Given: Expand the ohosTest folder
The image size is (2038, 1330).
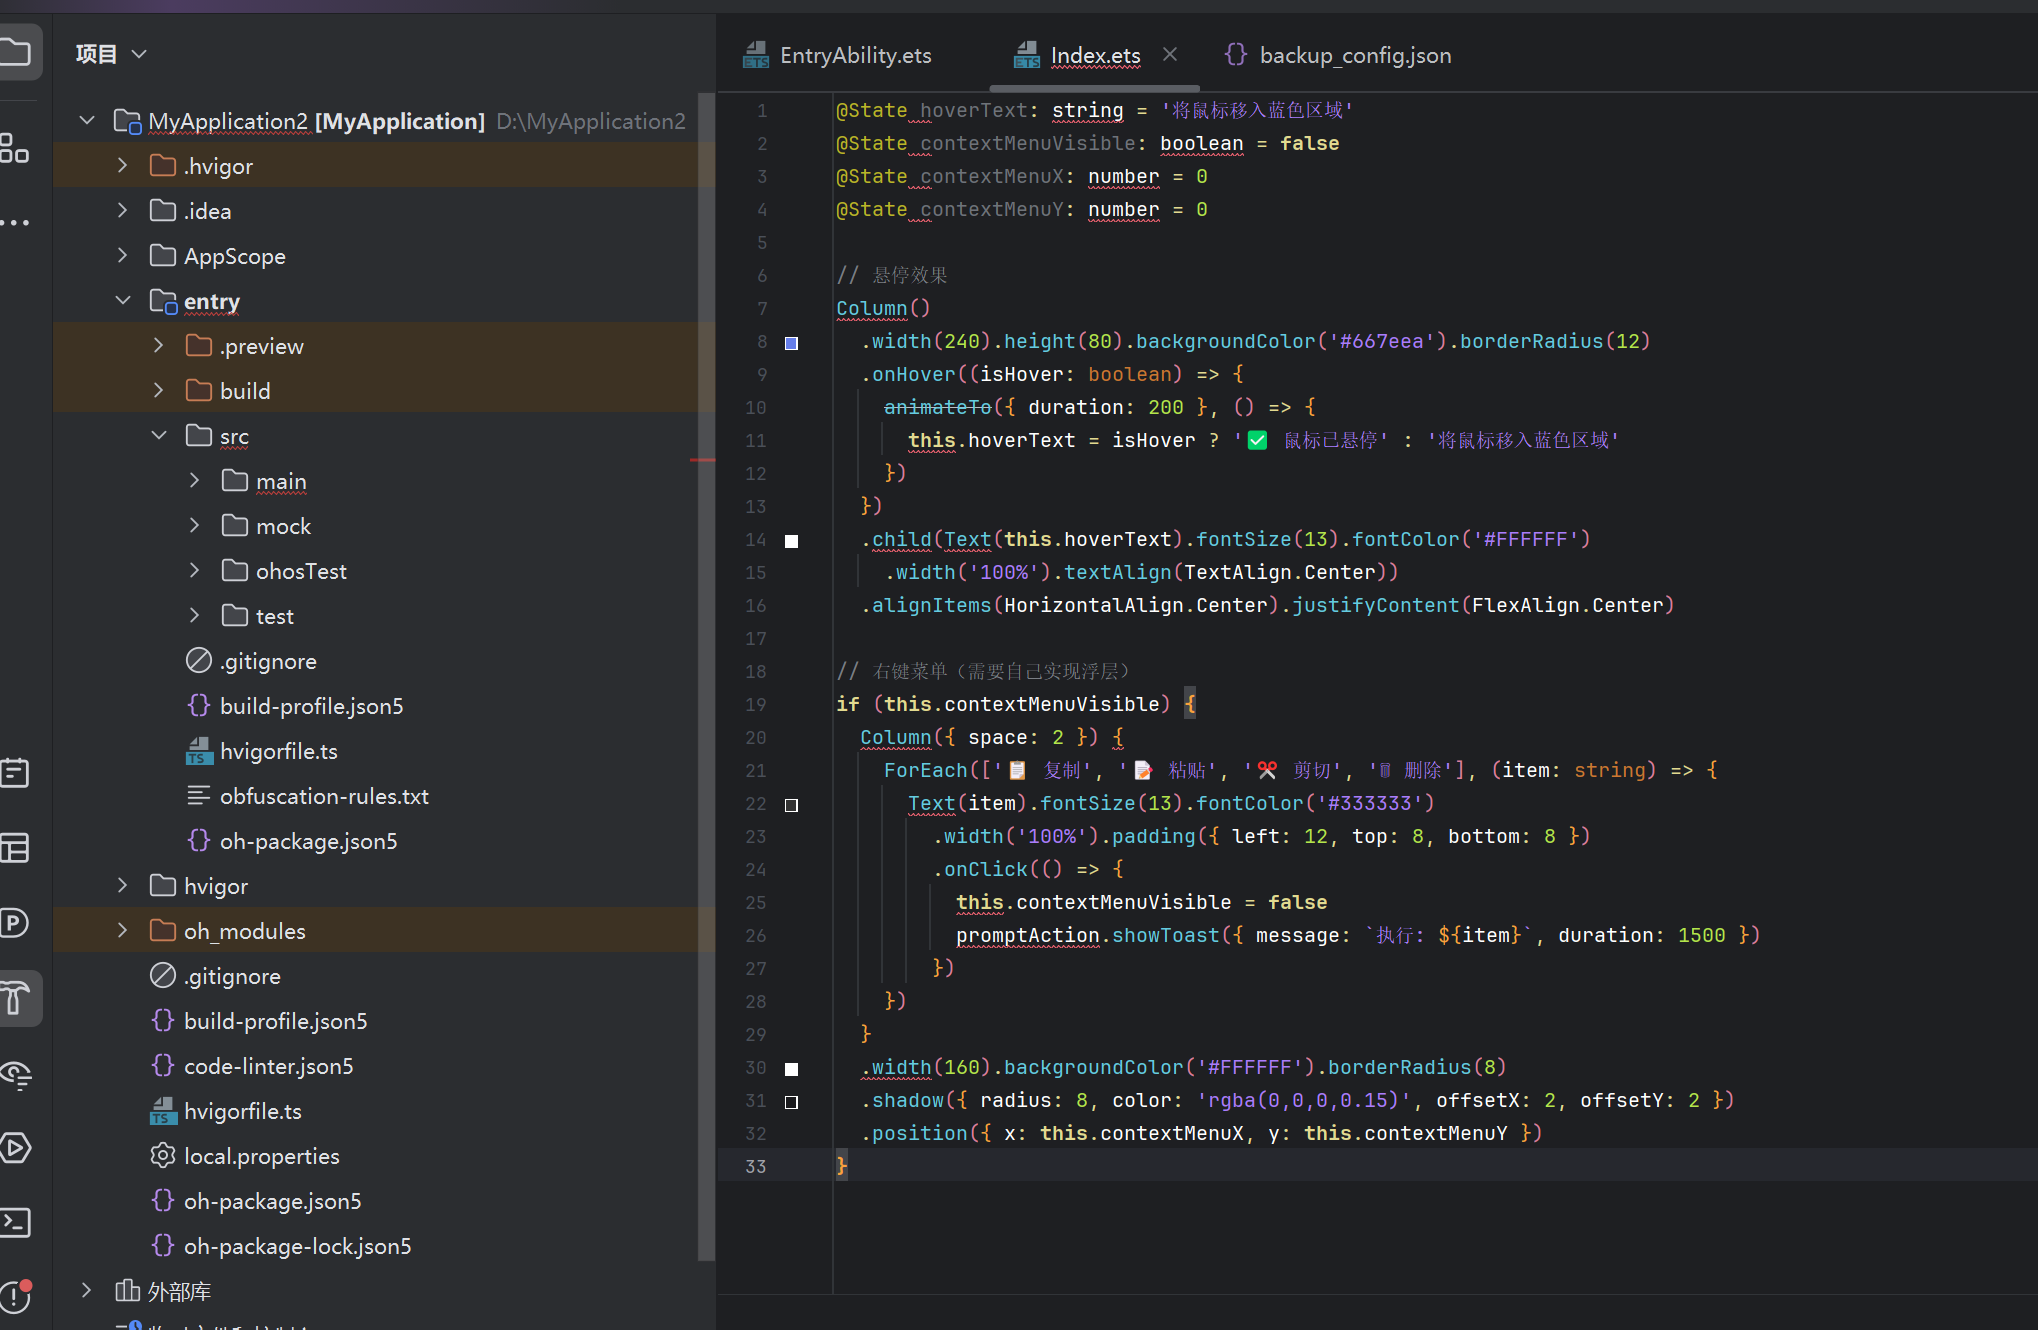Looking at the screenshot, I should tap(195, 570).
